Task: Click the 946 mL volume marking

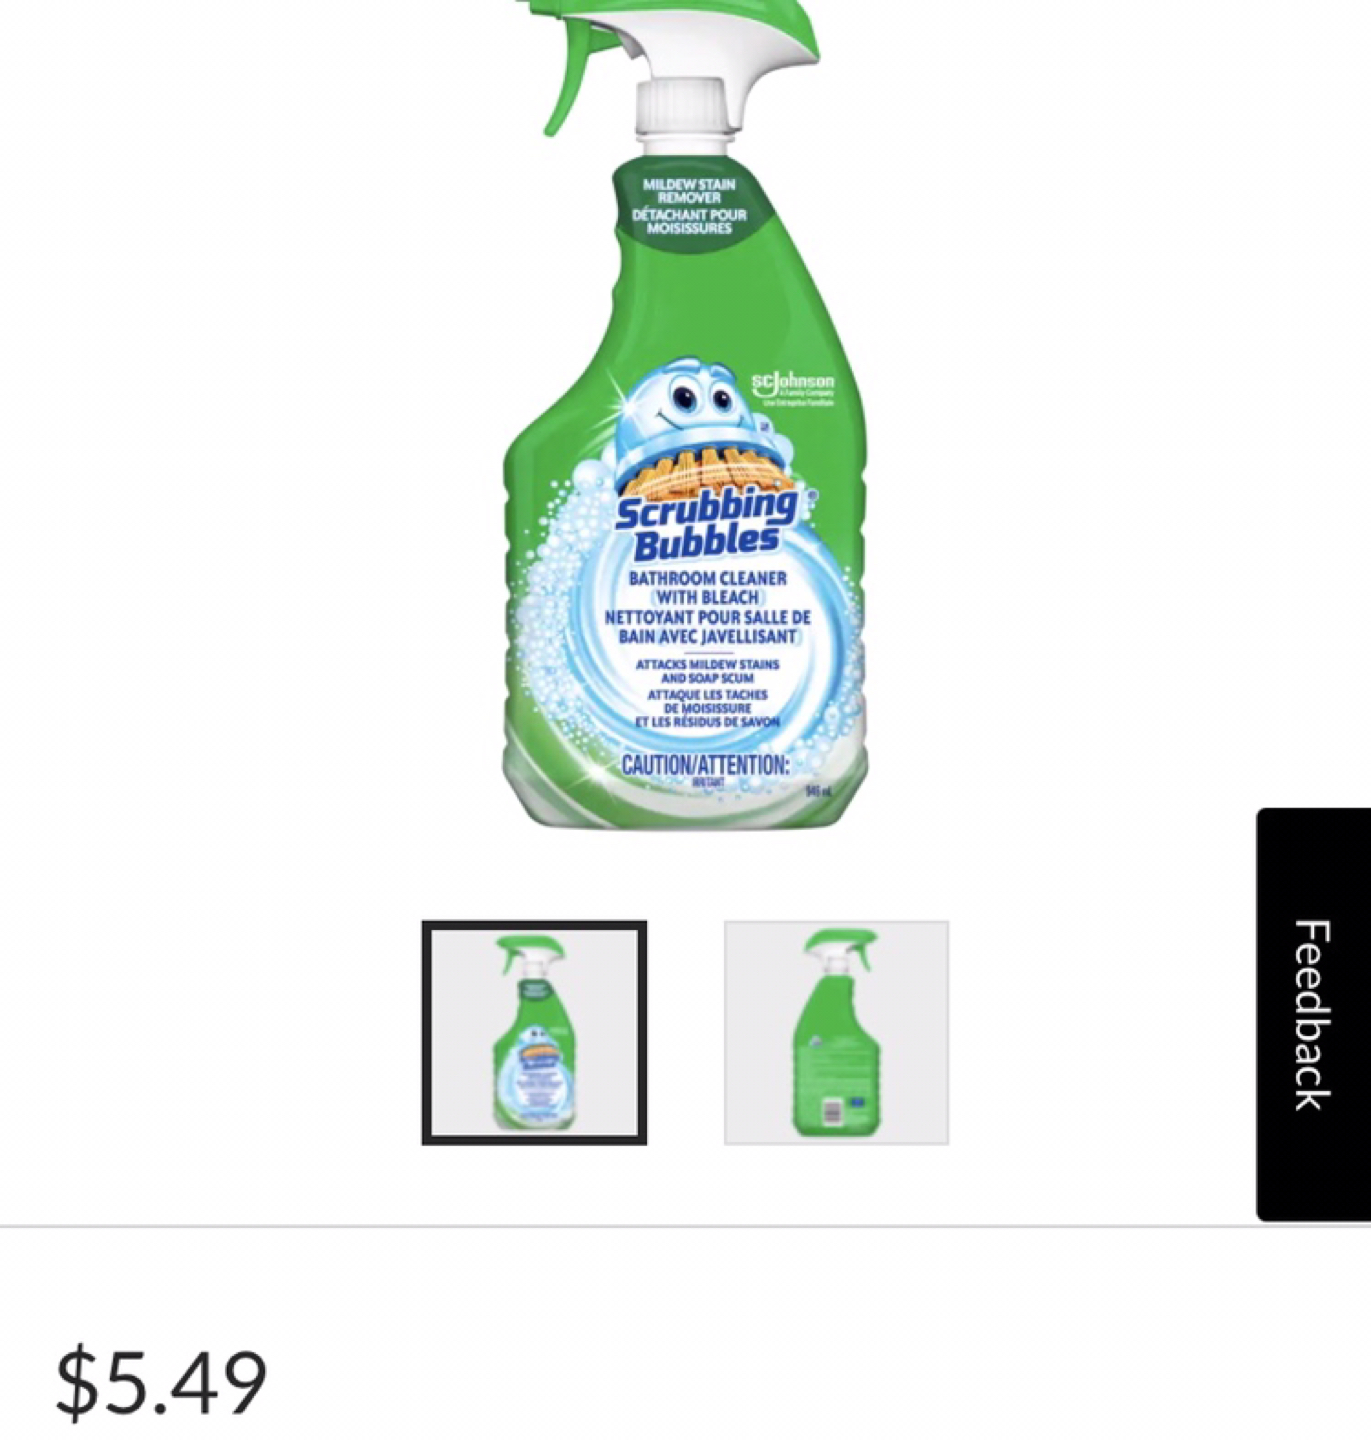Action: coord(820,792)
